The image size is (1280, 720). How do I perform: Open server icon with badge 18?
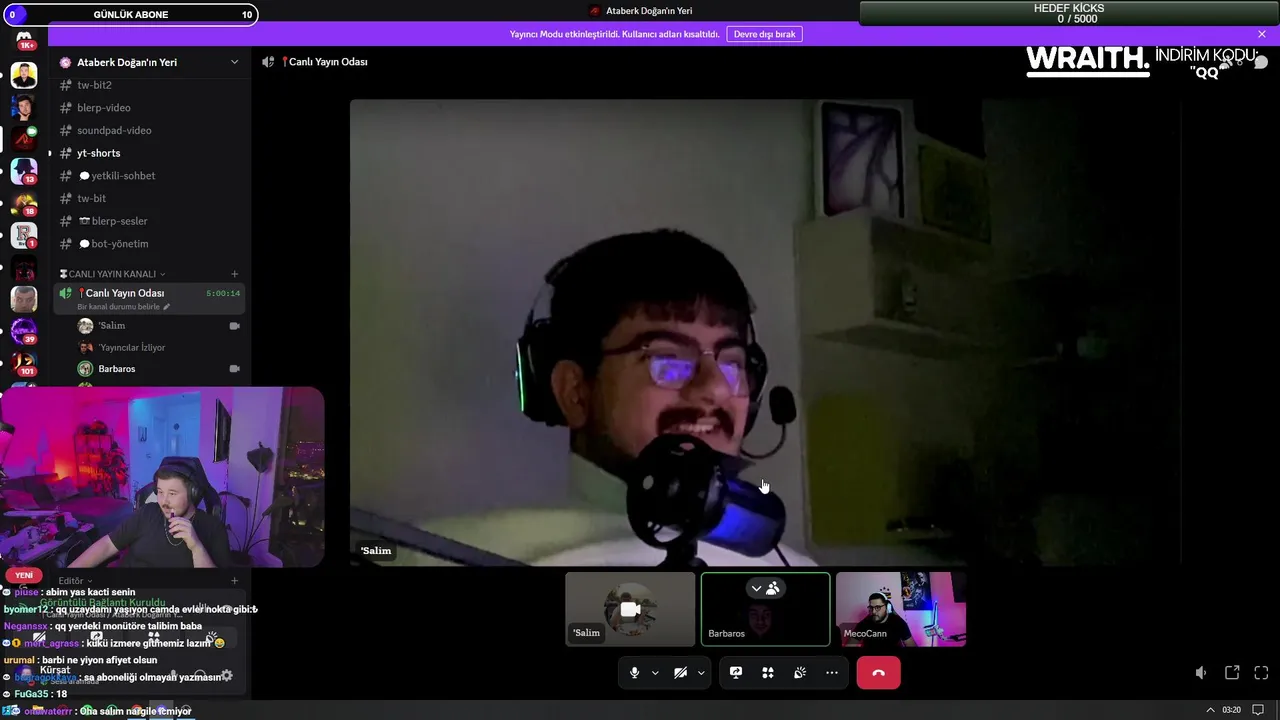pos(24,203)
